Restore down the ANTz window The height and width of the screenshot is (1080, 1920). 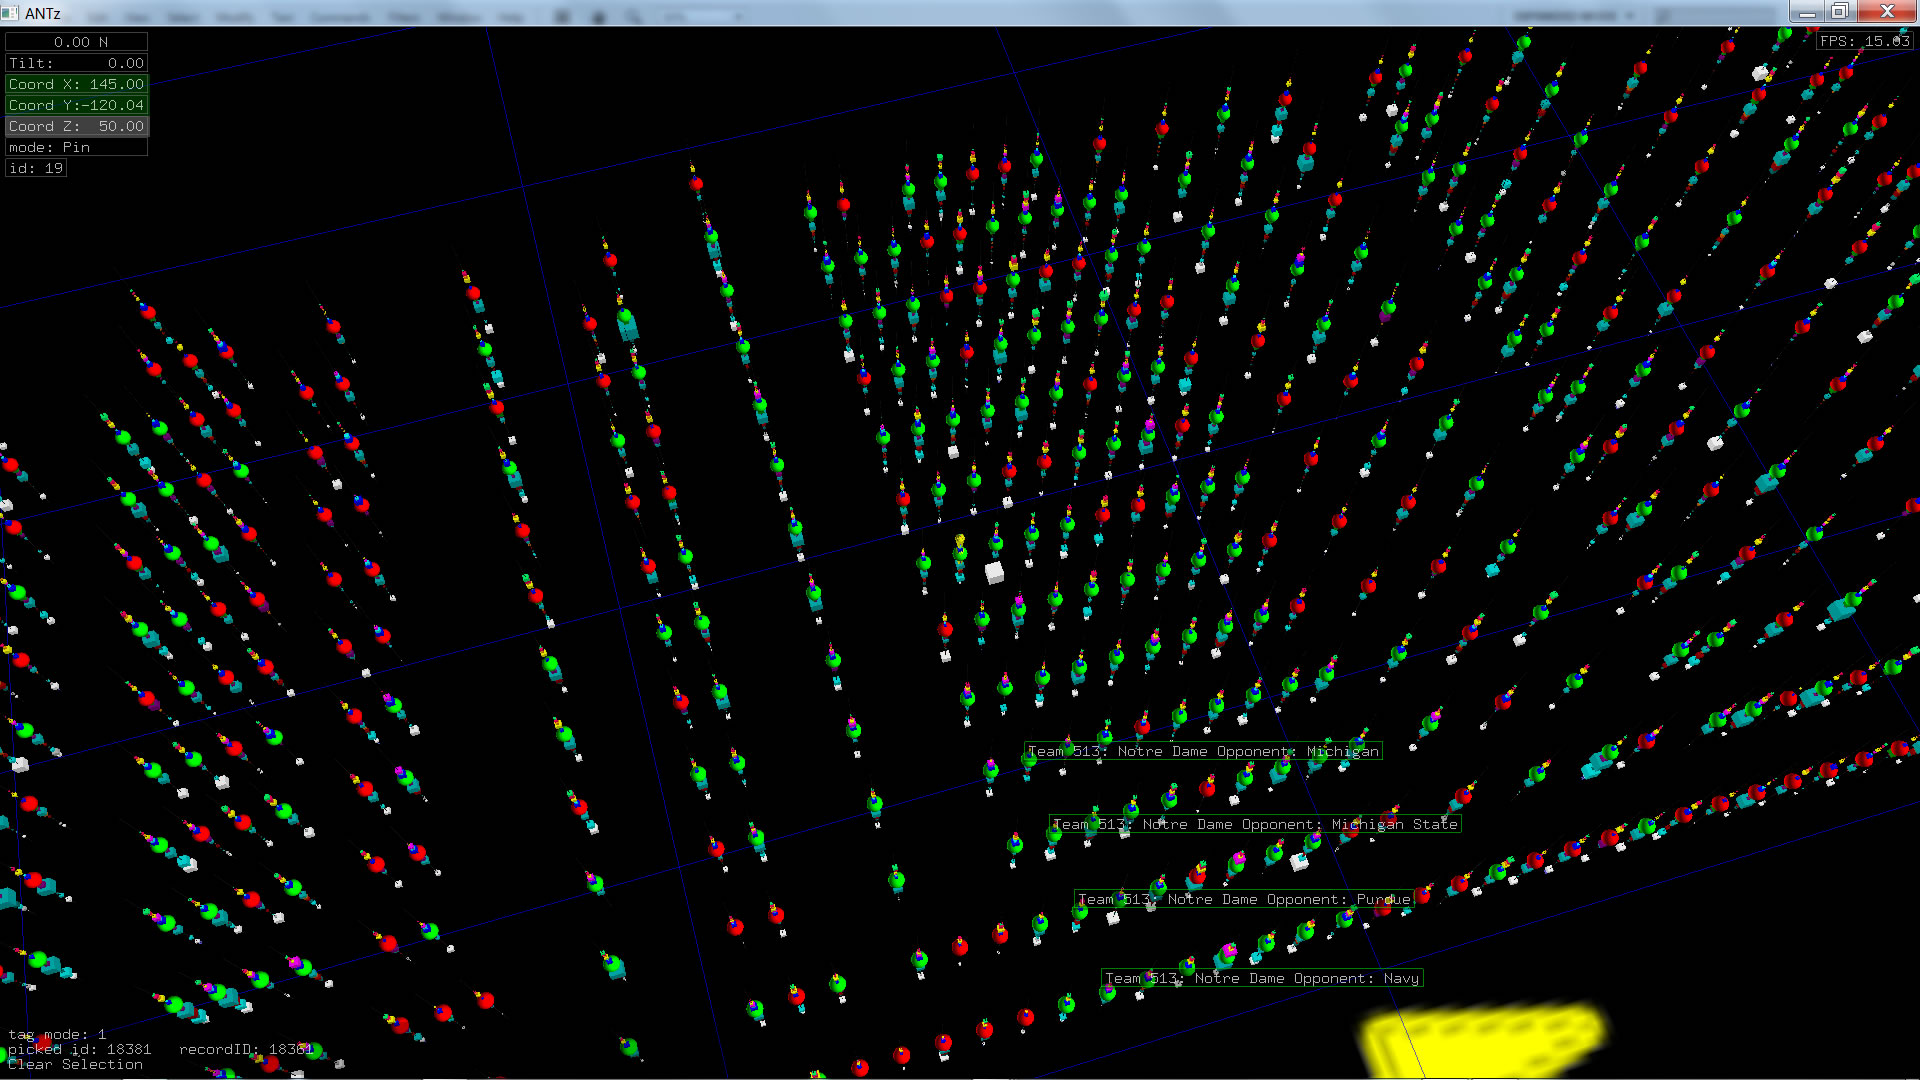[x=1840, y=12]
